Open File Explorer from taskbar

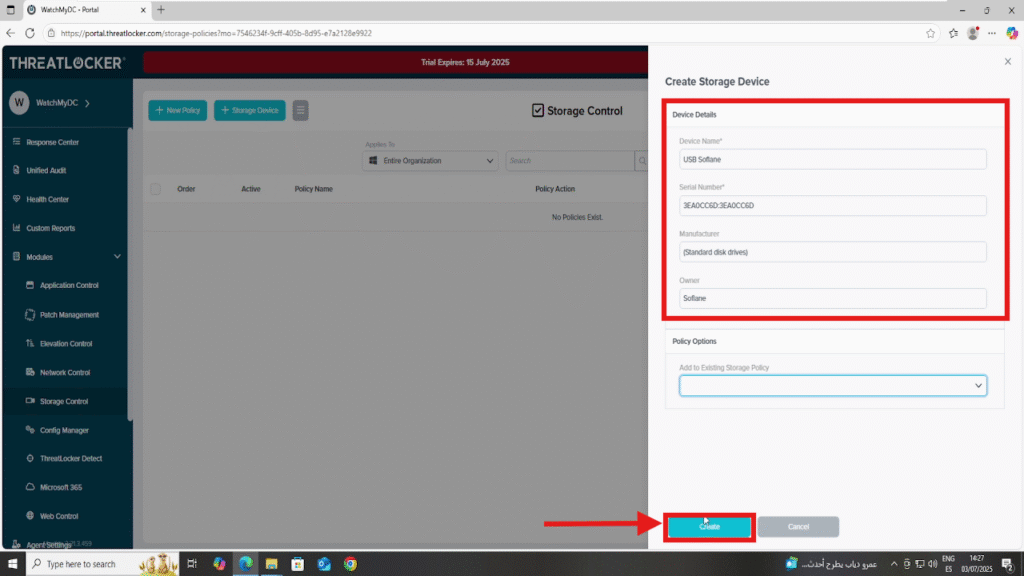click(272, 564)
